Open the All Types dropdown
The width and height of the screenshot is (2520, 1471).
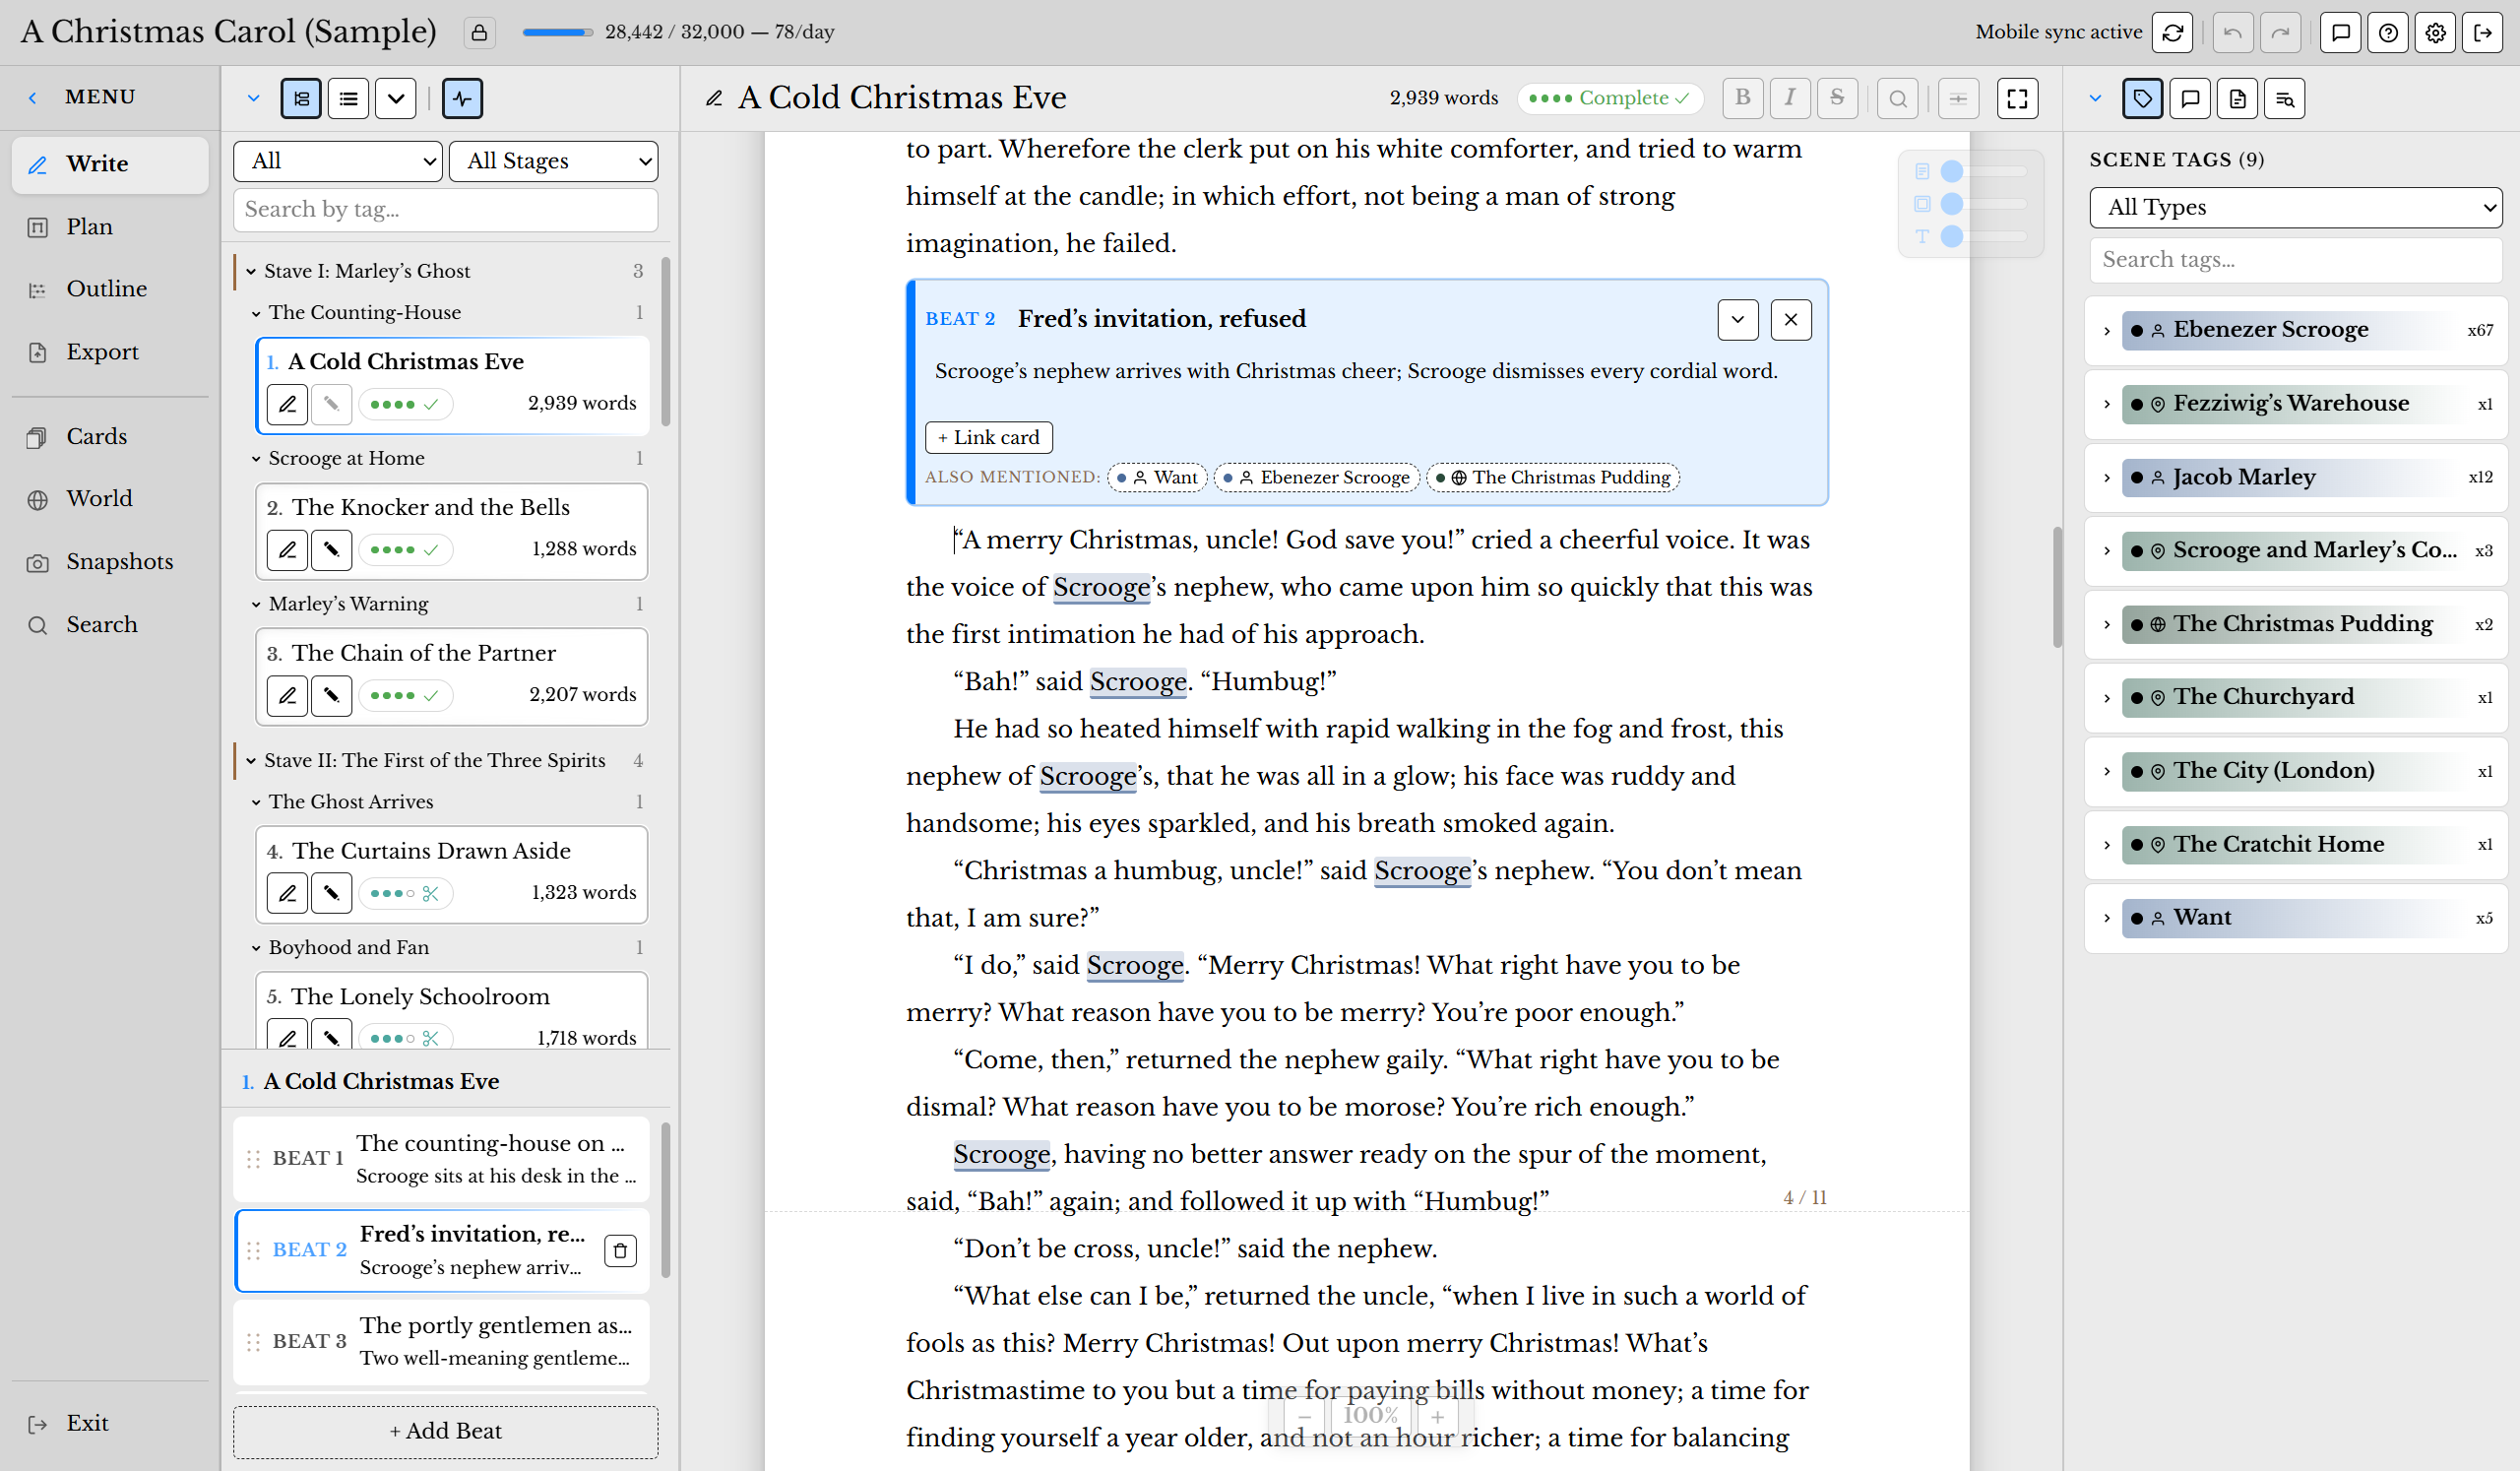pyautogui.click(x=2296, y=207)
